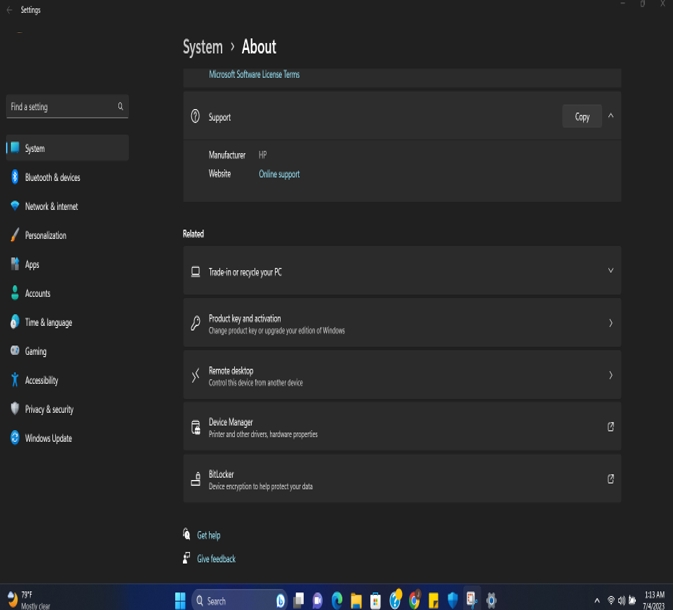Click Device Manager external-link icon
The height and width of the screenshot is (610, 674).
[x=610, y=426]
